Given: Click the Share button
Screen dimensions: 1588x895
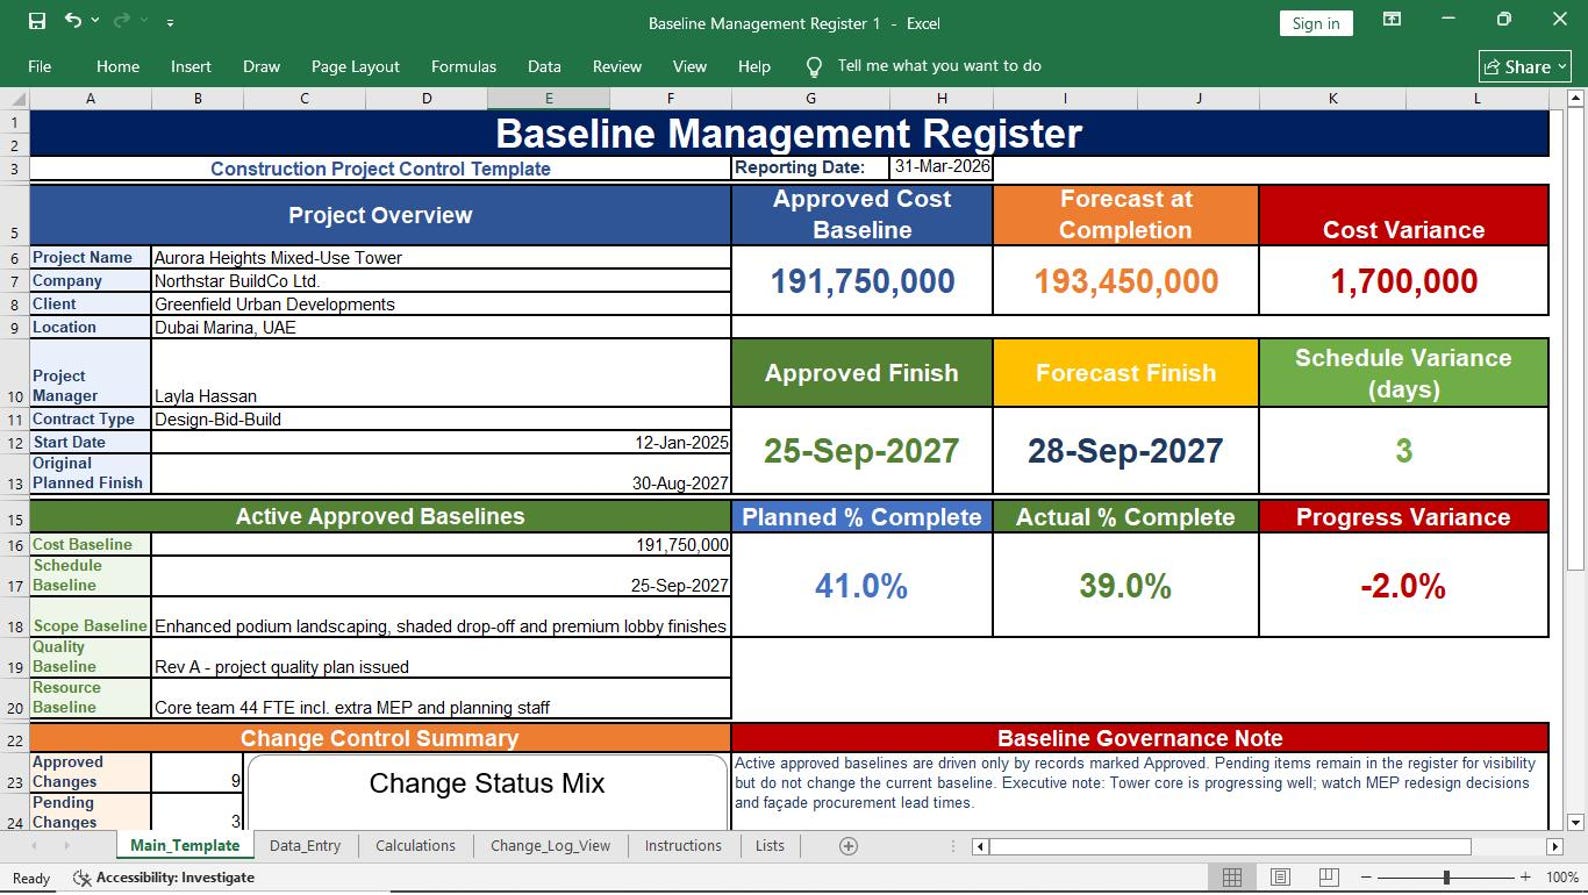Looking at the screenshot, I should (x=1525, y=67).
